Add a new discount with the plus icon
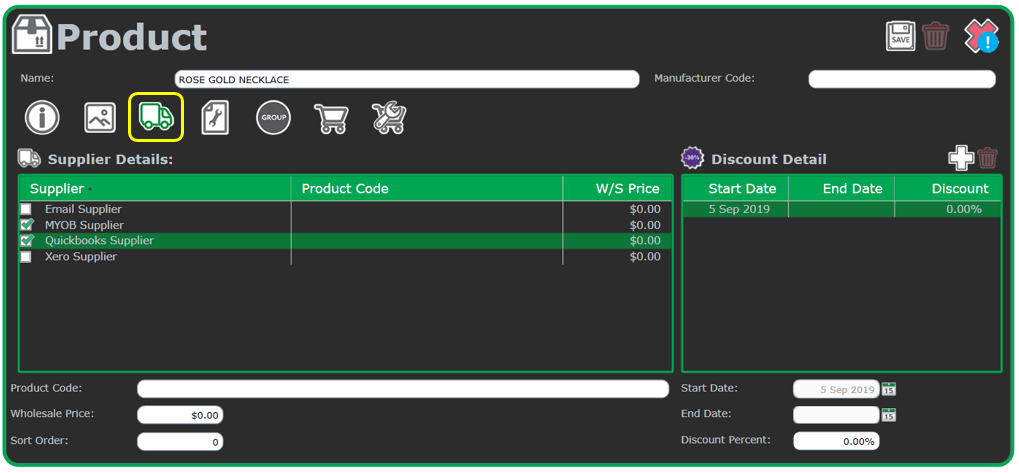Screen dimensions: 1019x473 (x=961, y=159)
